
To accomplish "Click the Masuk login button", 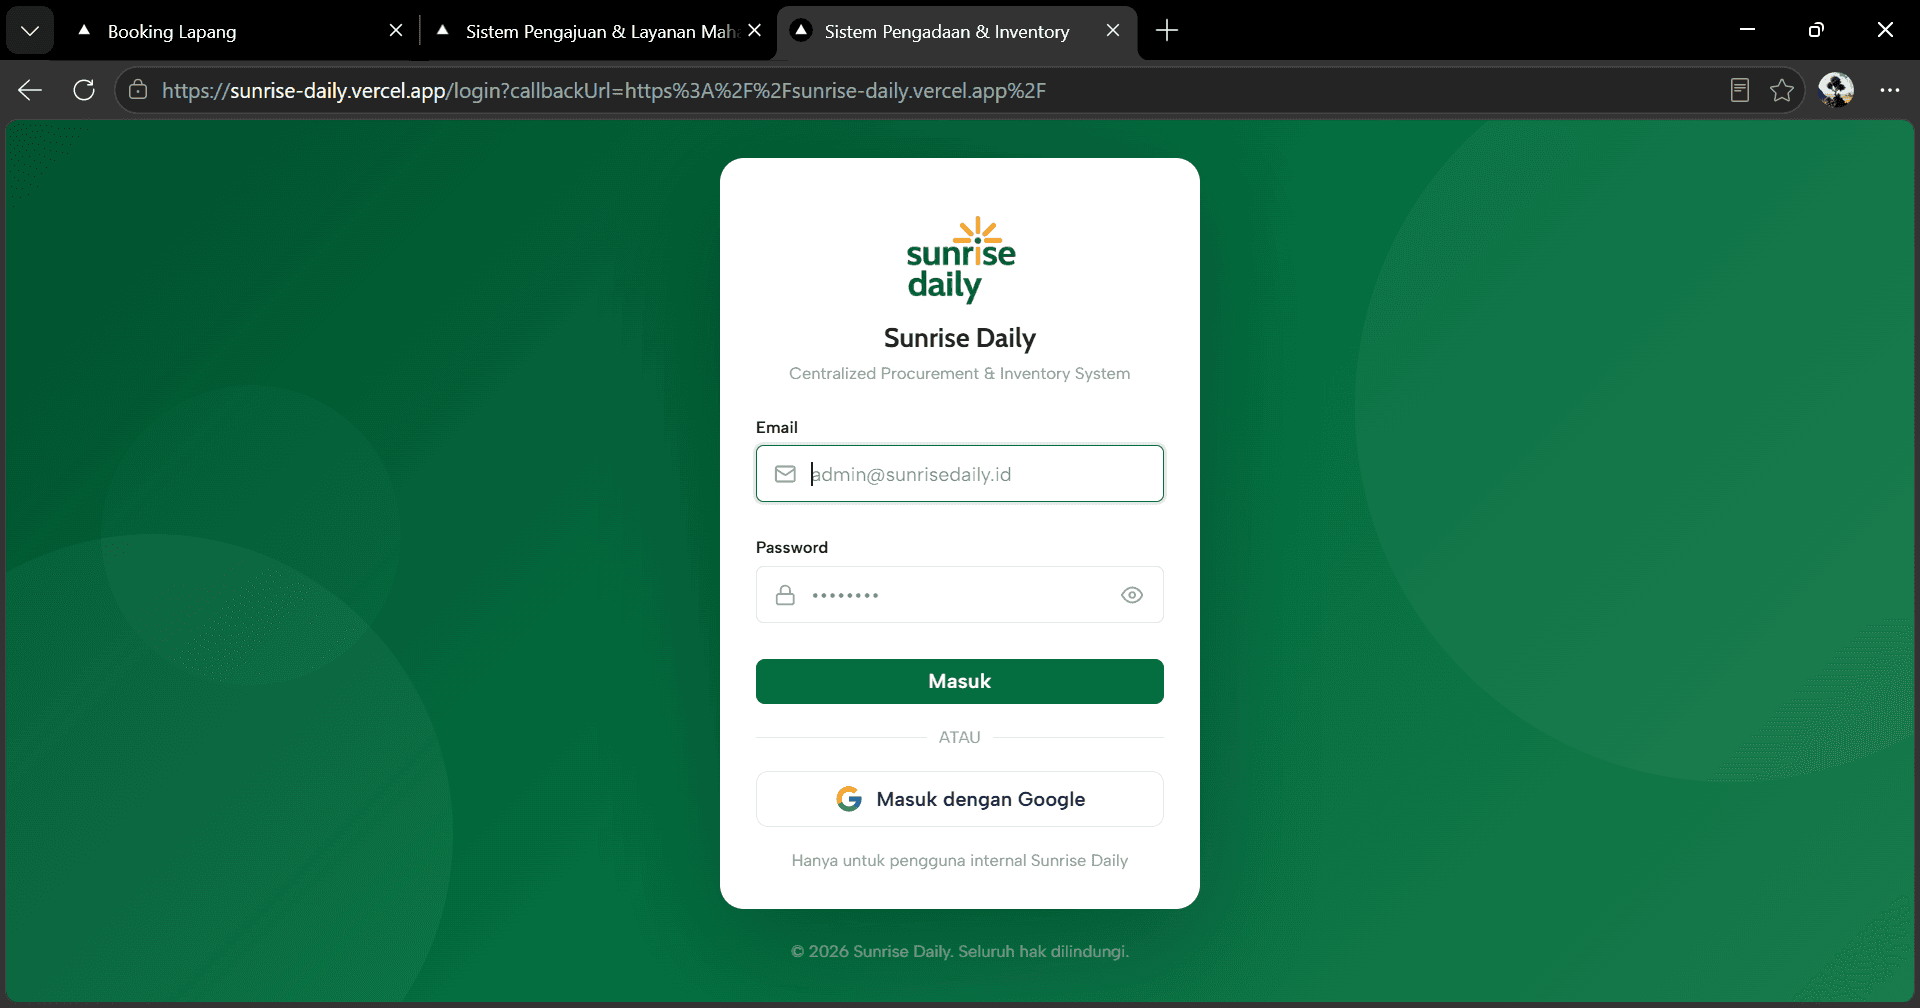I will pos(960,681).
